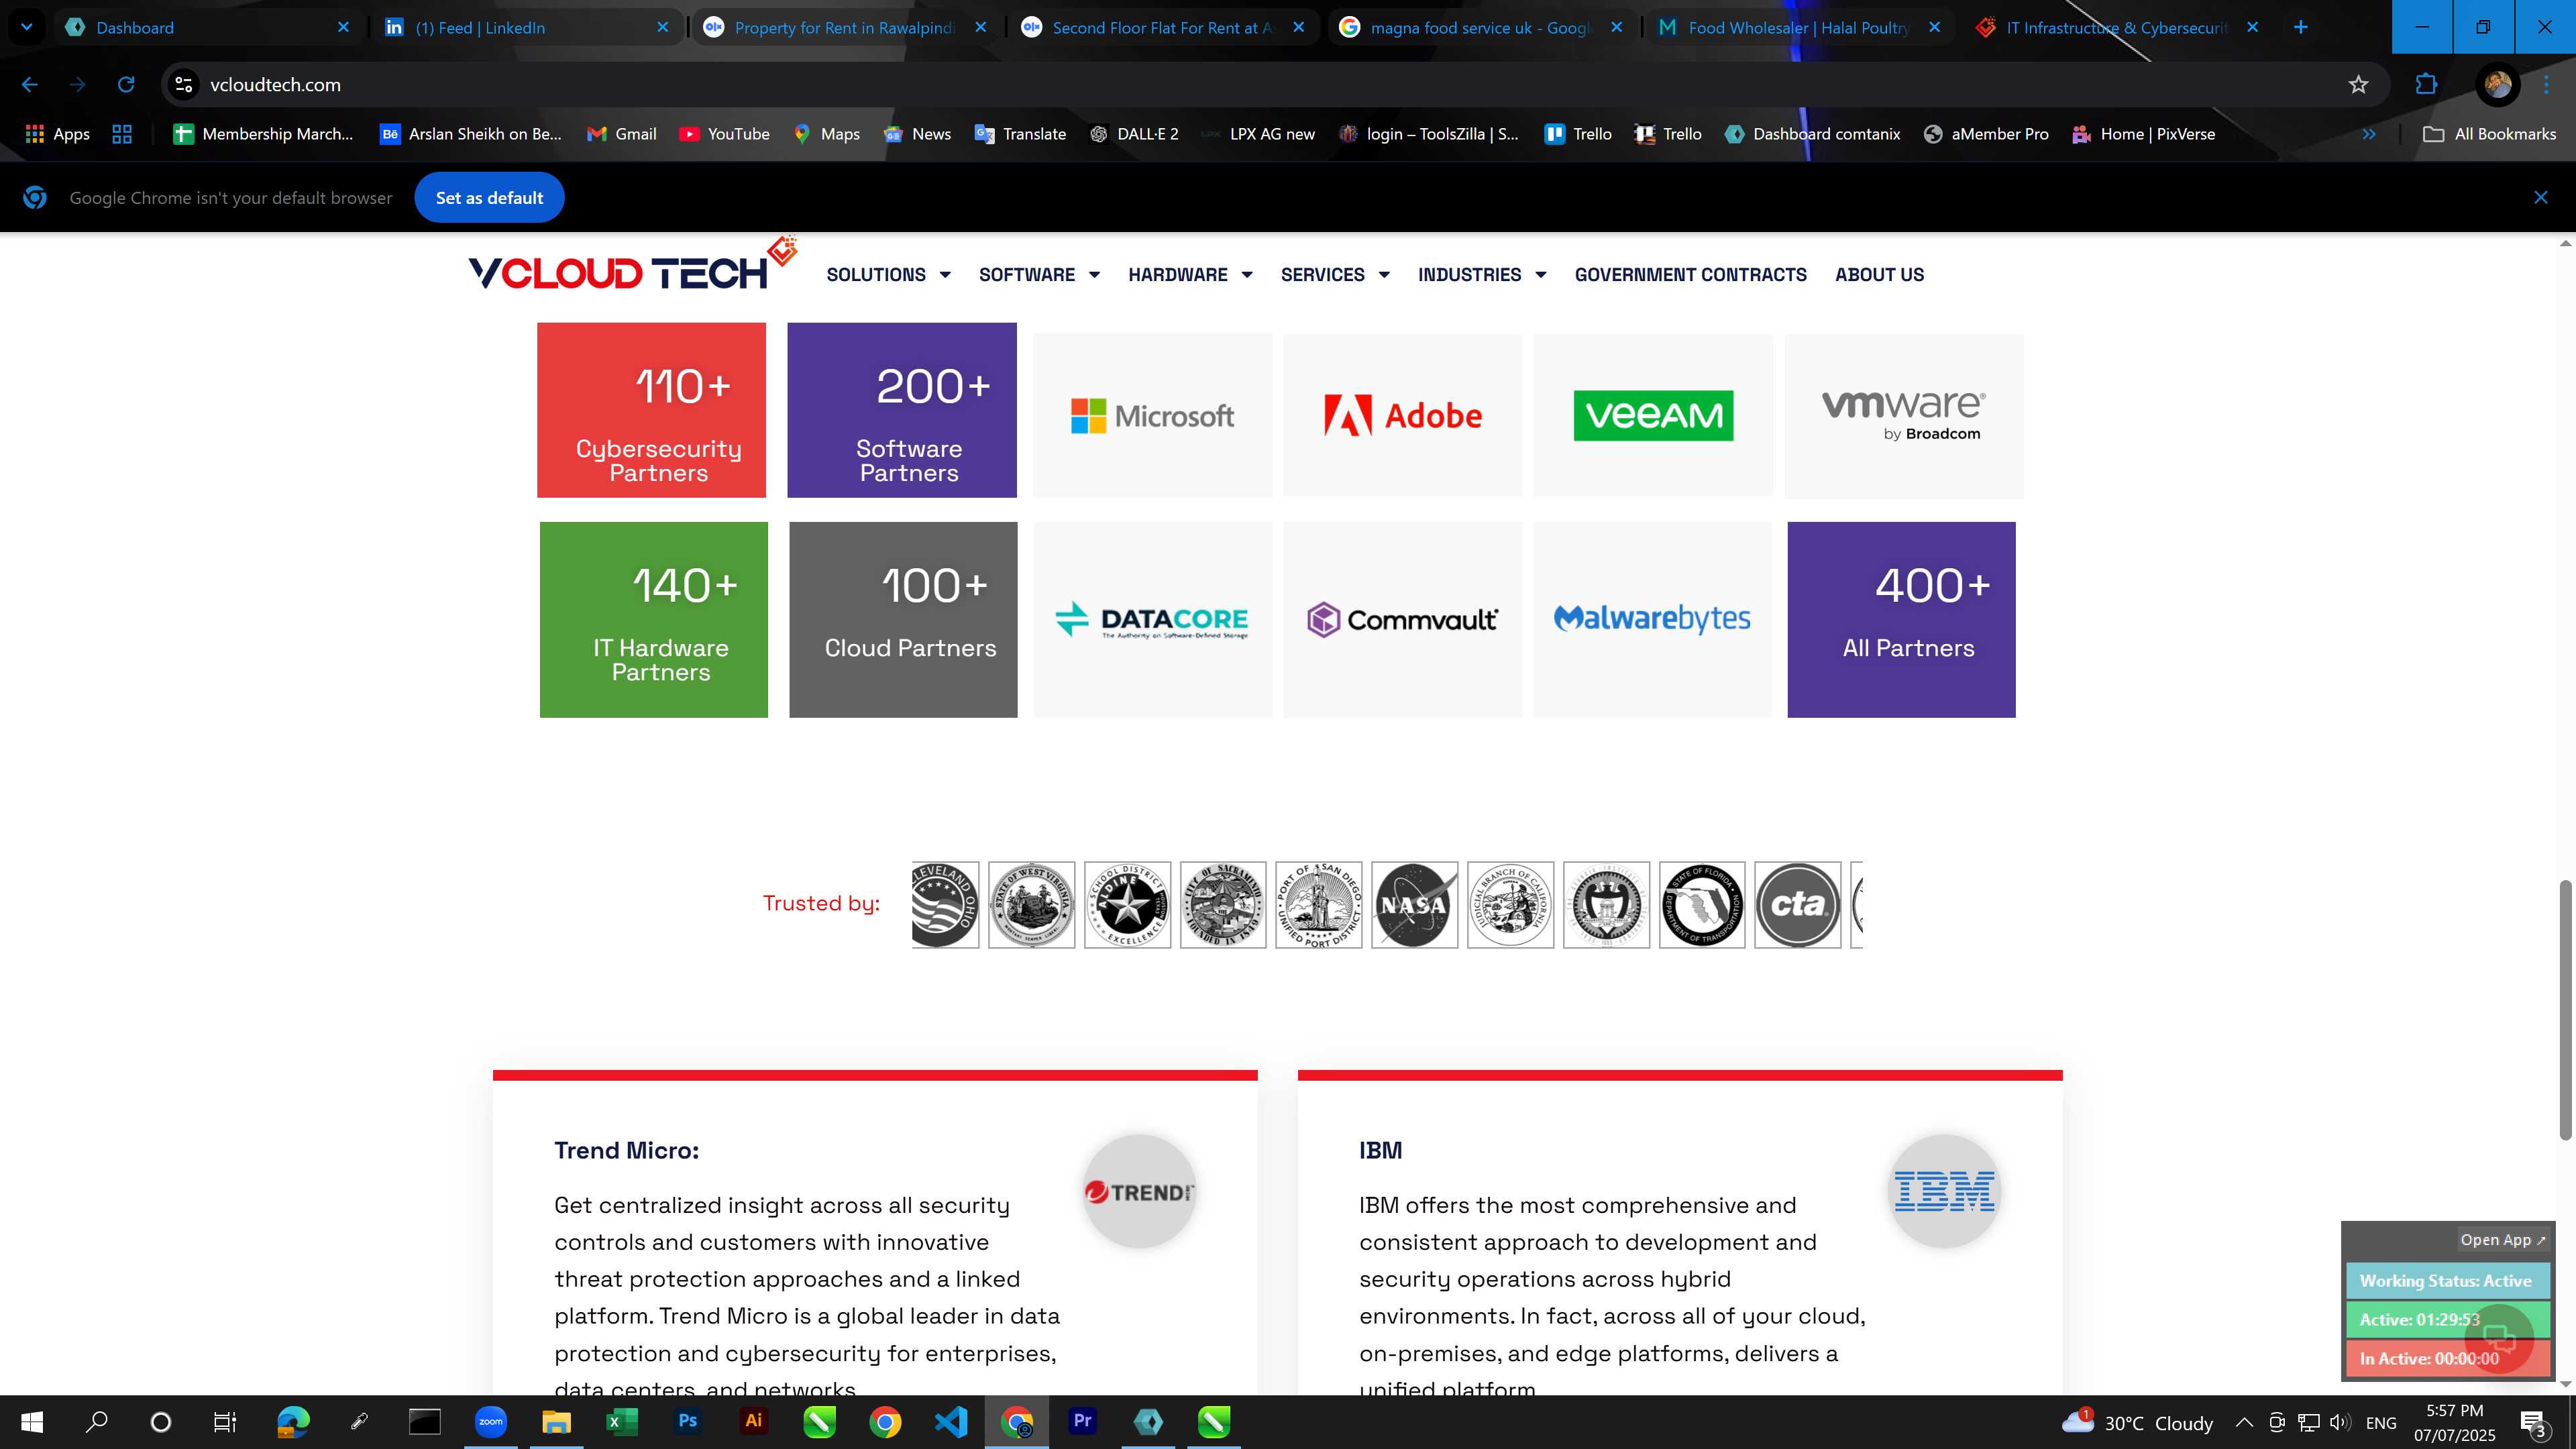Screen dimensions: 2576x1449
Task: Open Government Contracts menu item
Action: (x=1690, y=275)
